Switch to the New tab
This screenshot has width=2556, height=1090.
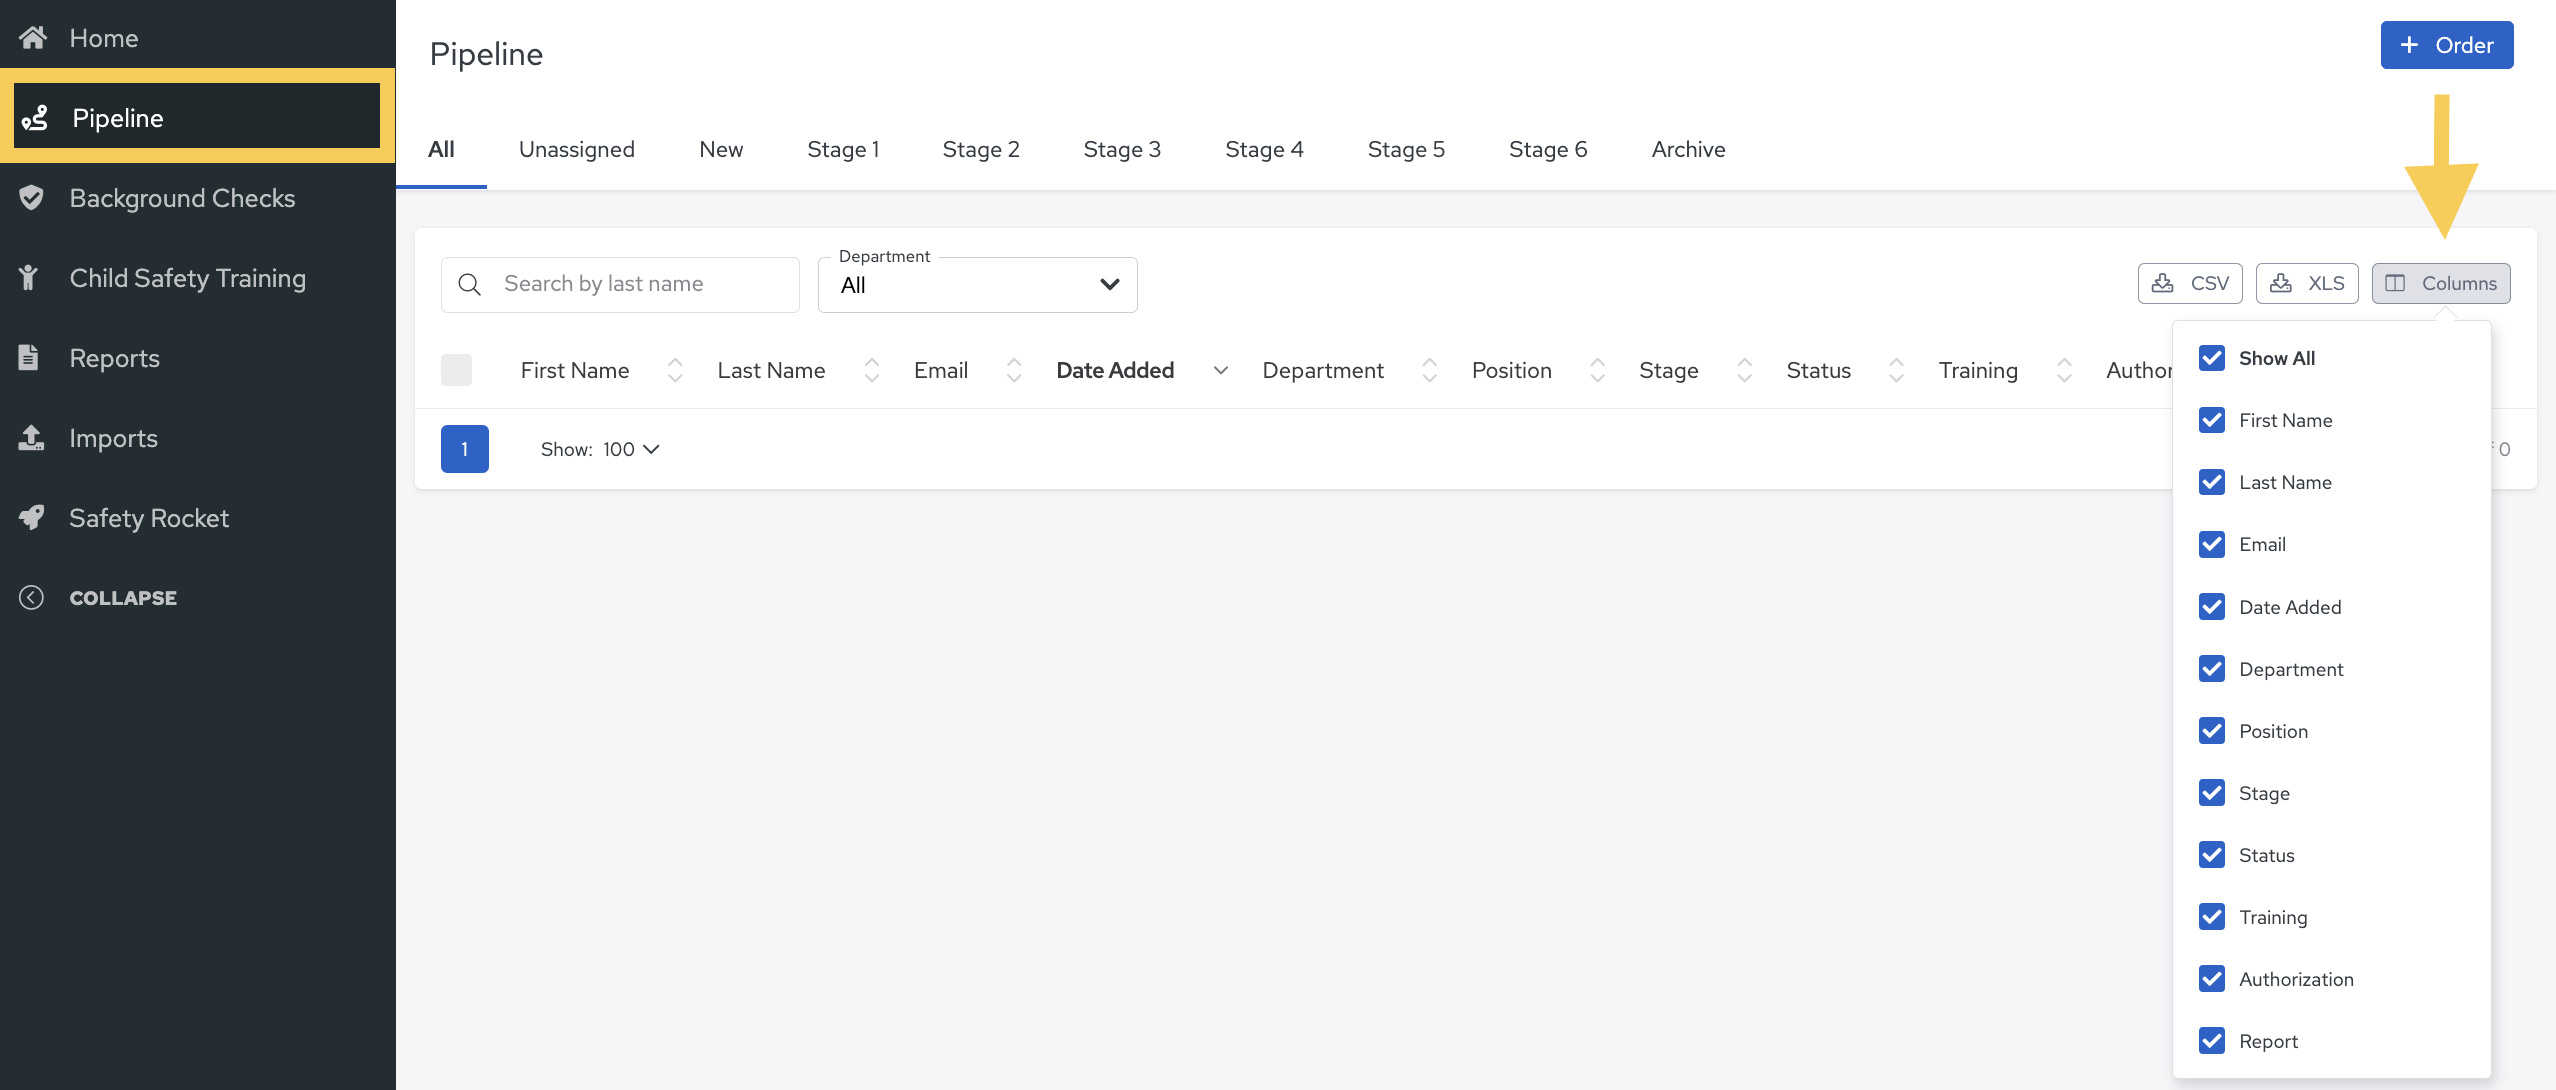[721, 150]
